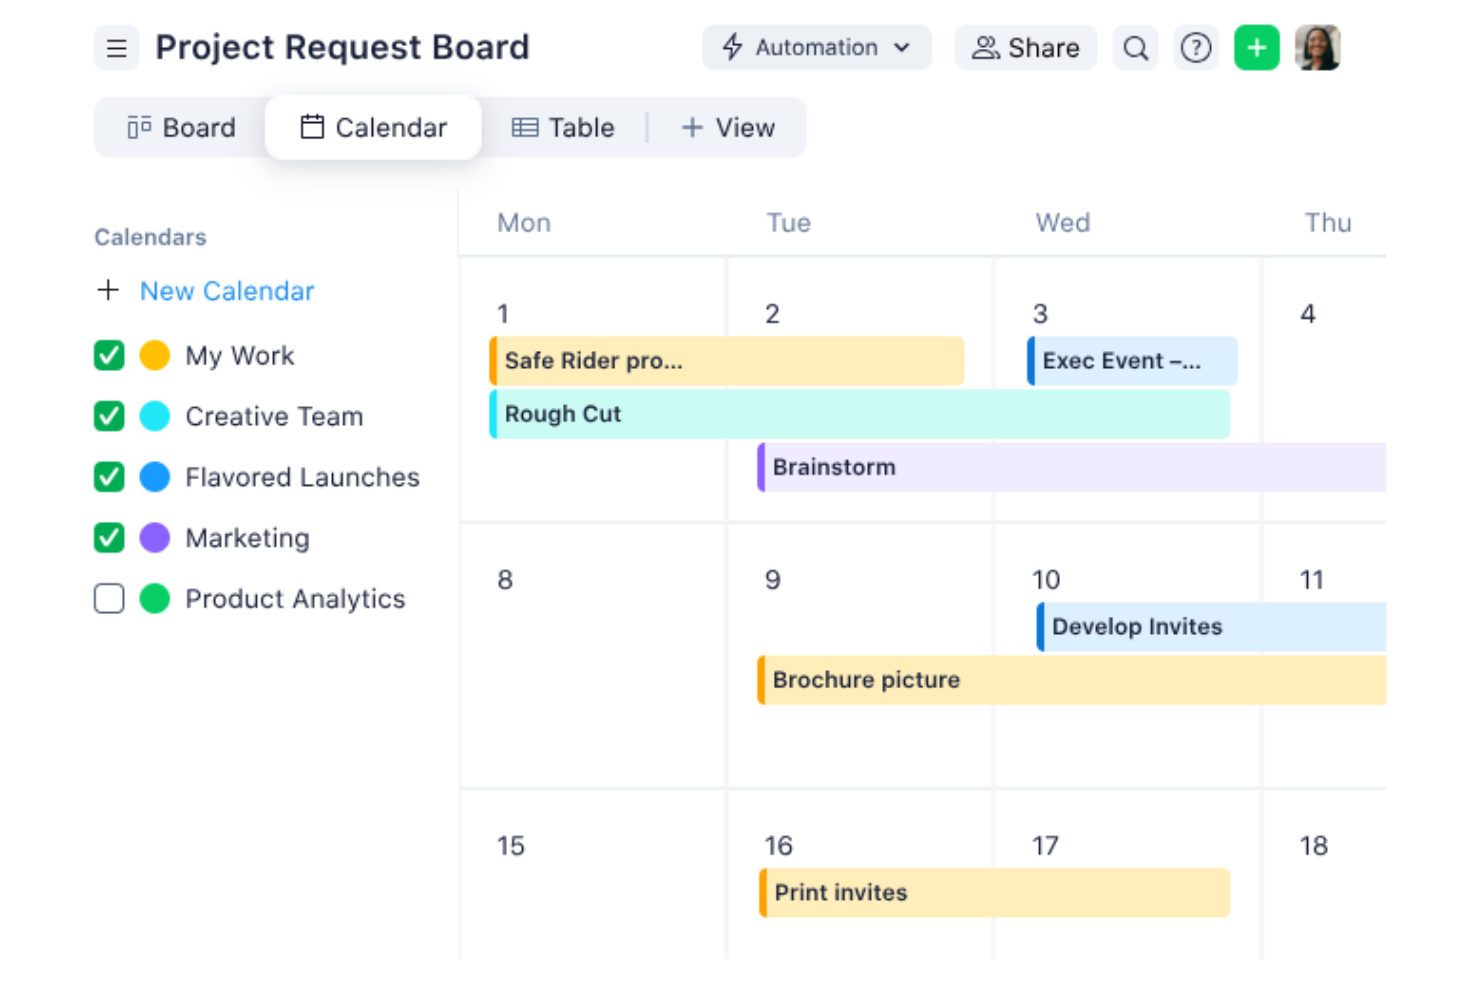Click the New Calendar link
The height and width of the screenshot is (987, 1480).
pyautogui.click(x=227, y=290)
